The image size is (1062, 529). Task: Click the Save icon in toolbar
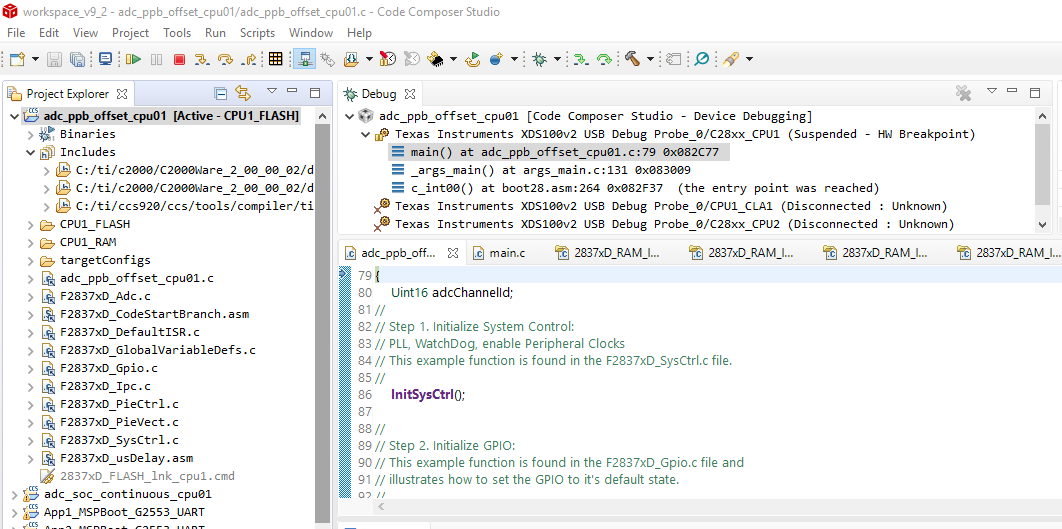(x=54, y=60)
